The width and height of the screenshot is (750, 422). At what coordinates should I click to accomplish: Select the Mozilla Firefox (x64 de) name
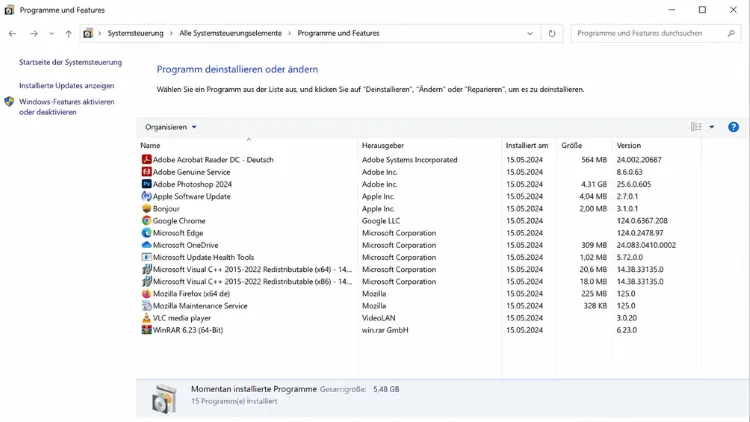[191, 294]
